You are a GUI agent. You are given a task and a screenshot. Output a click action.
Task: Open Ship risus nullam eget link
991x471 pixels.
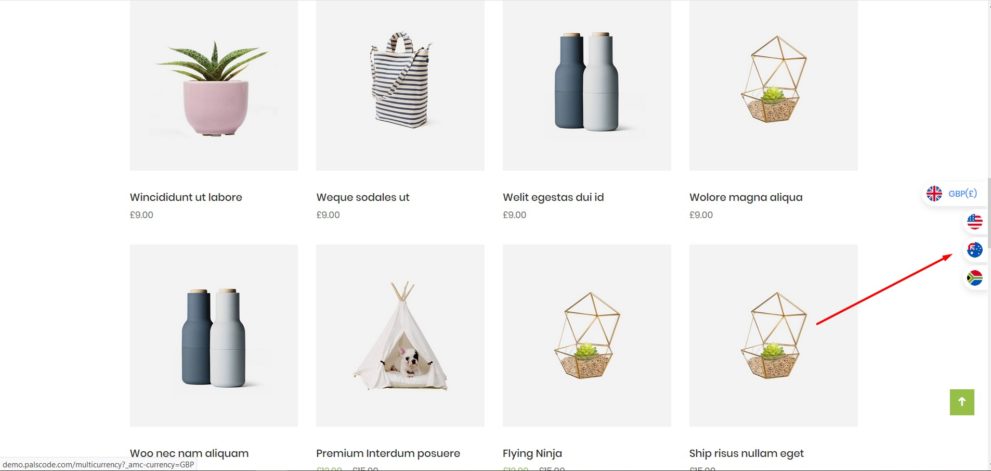click(746, 453)
